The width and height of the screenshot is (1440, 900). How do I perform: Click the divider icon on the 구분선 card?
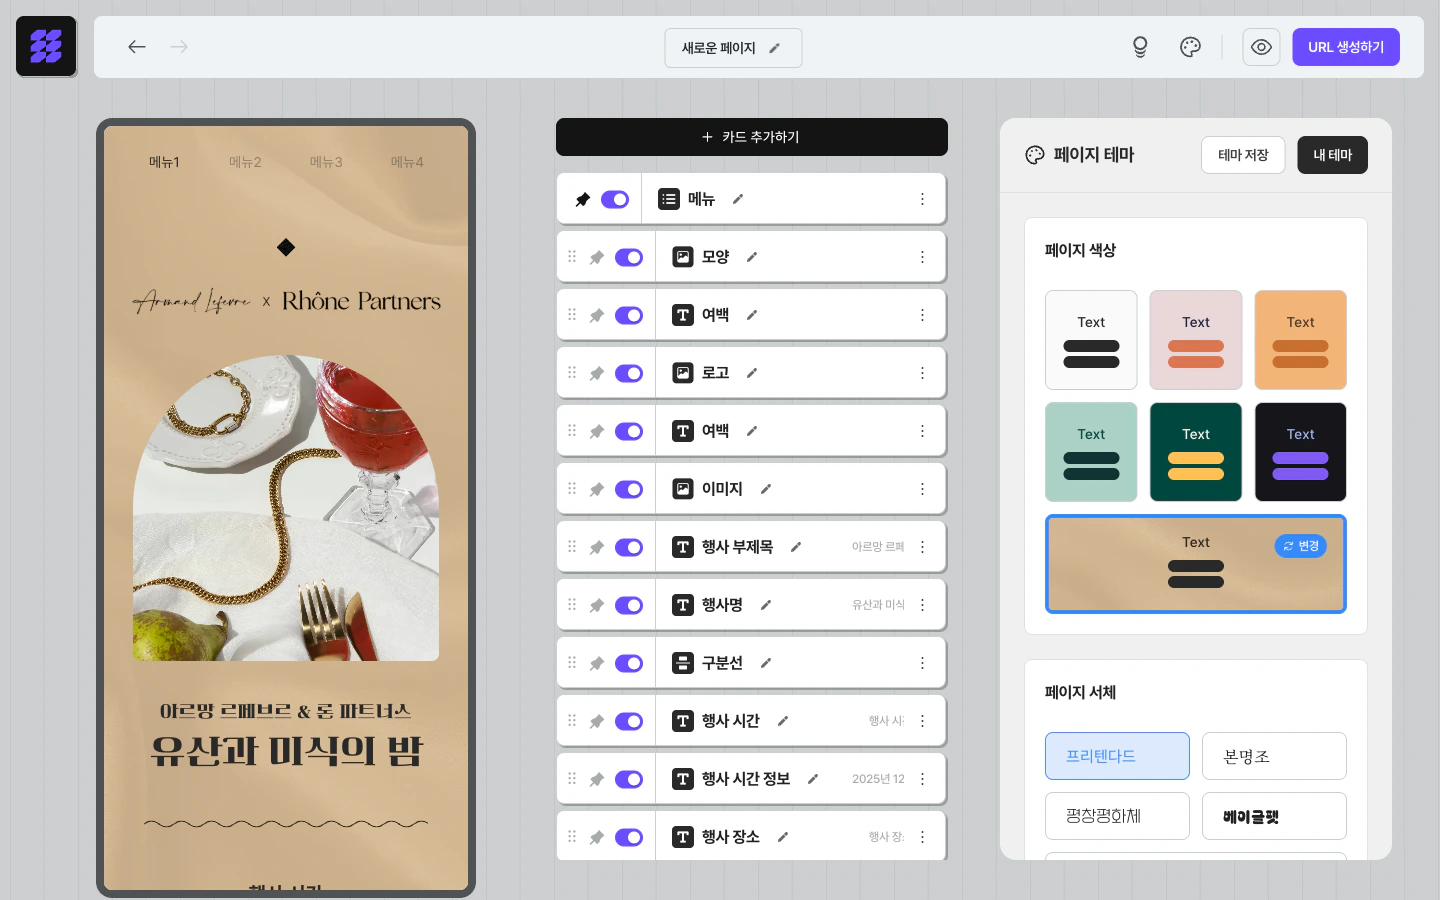[x=683, y=663]
